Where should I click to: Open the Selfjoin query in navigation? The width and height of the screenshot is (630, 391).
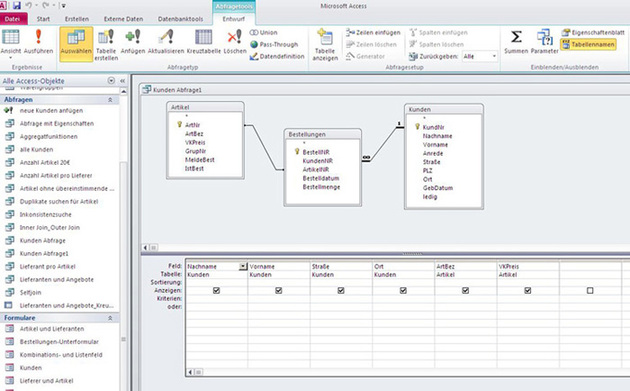[31, 293]
